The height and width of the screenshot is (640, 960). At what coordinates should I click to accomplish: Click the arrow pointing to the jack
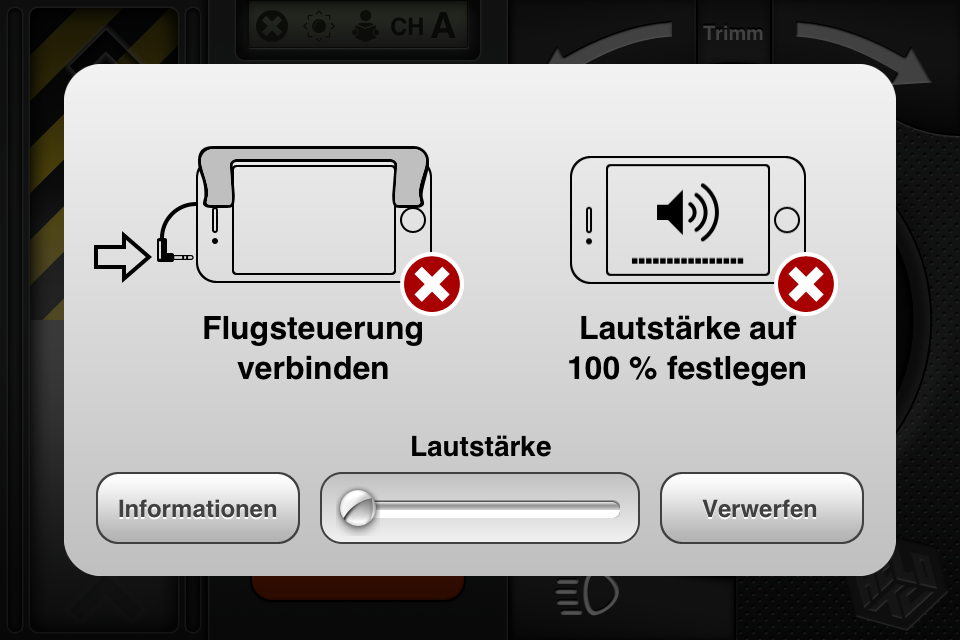point(122,257)
